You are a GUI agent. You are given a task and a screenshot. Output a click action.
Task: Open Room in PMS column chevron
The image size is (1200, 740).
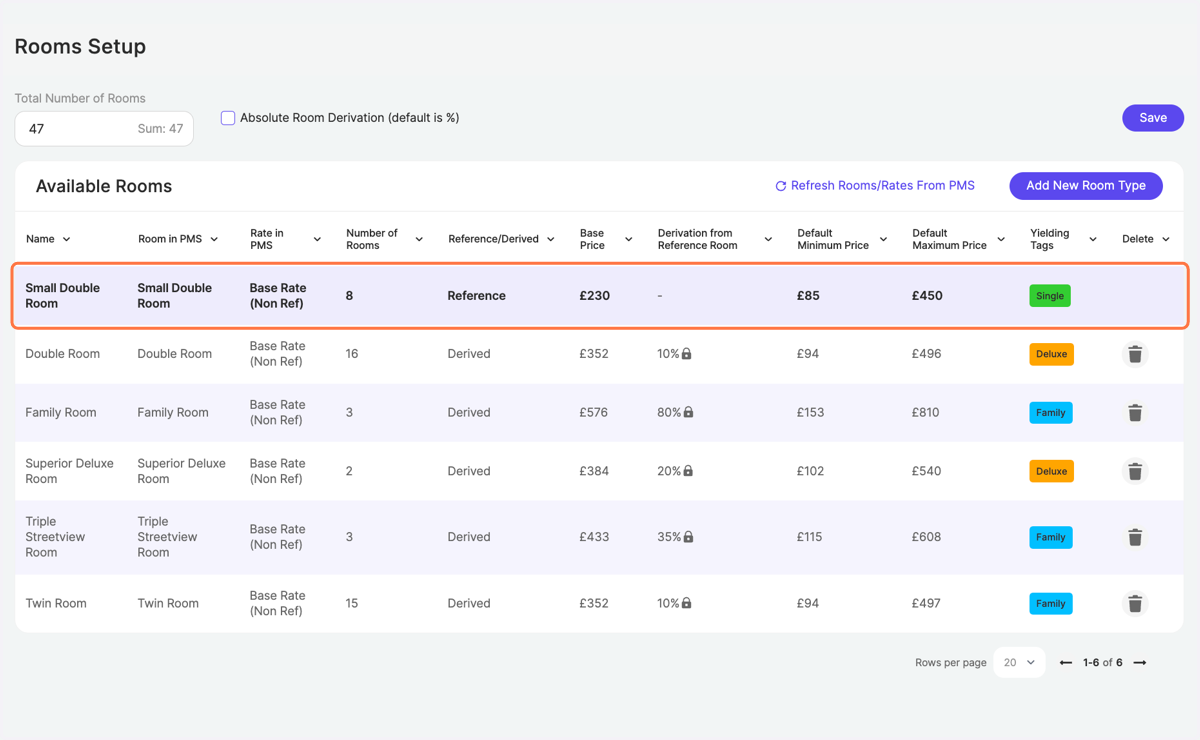tap(214, 239)
